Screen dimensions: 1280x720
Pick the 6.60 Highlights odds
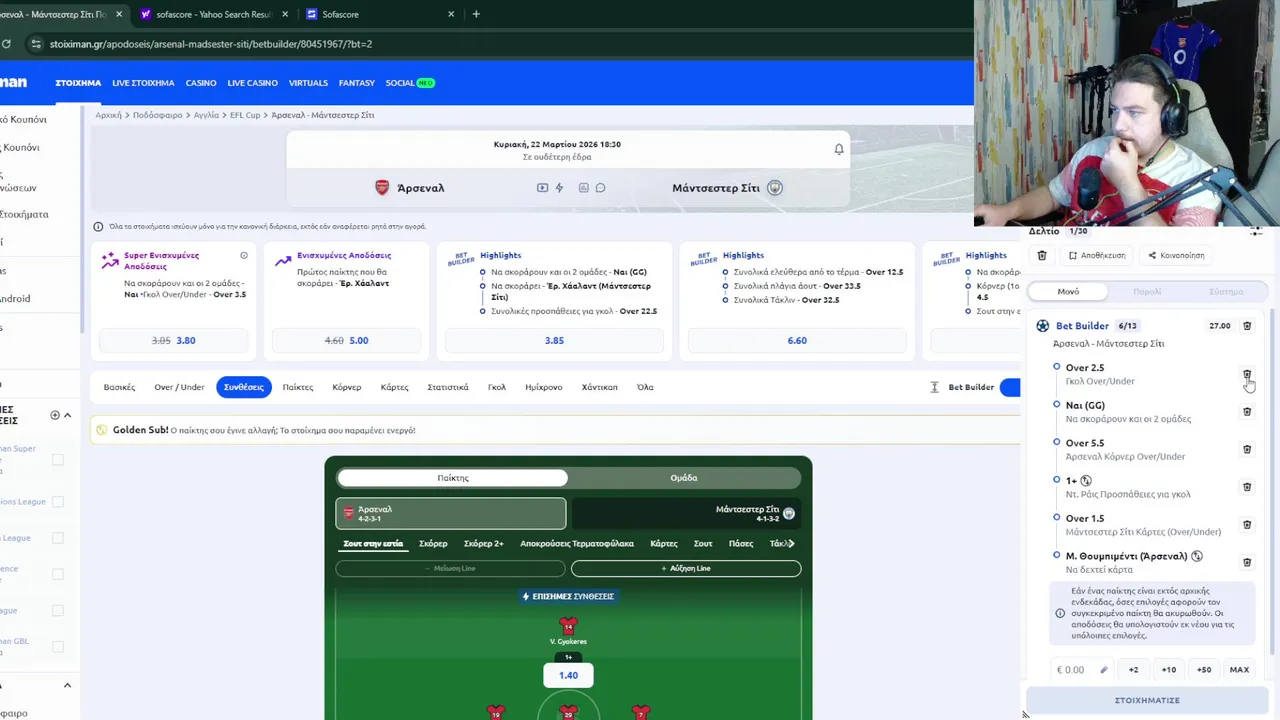pos(797,341)
